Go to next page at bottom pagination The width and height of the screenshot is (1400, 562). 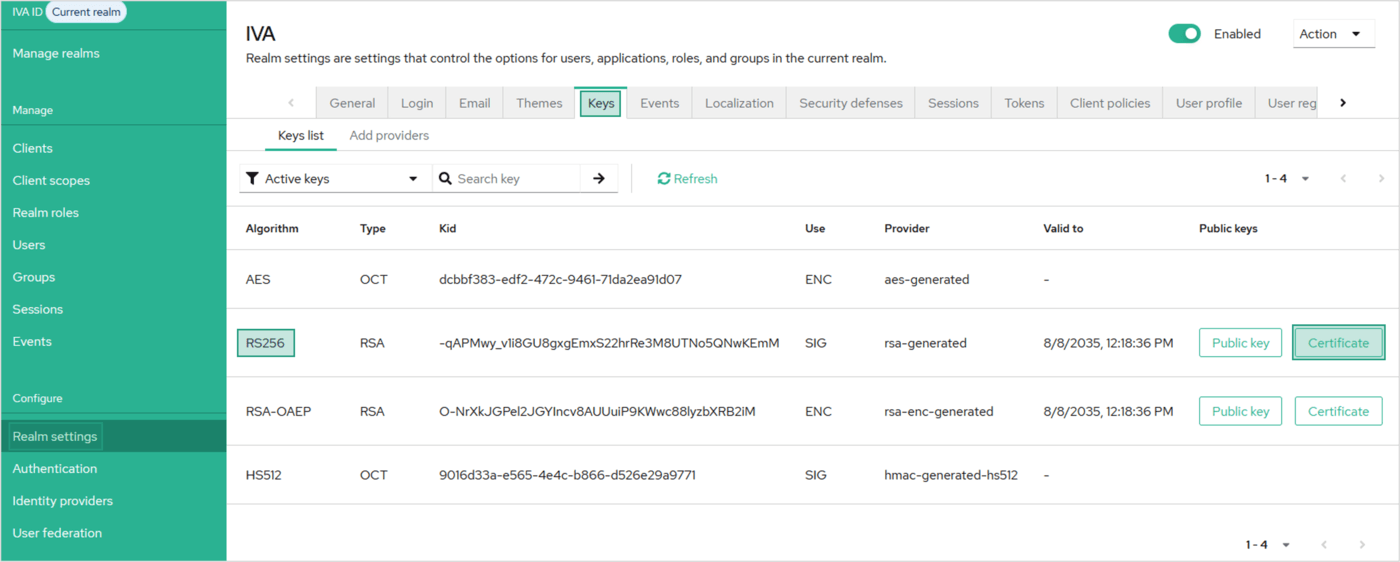click(1362, 545)
